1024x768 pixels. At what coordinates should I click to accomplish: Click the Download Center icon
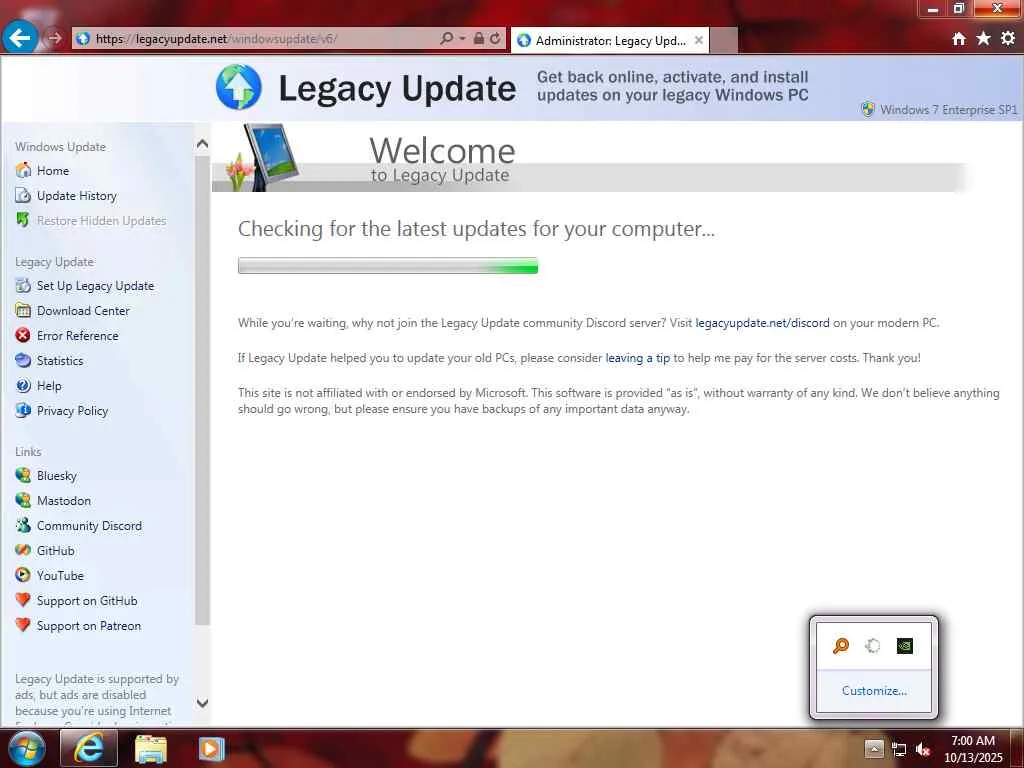click(23, 310)
